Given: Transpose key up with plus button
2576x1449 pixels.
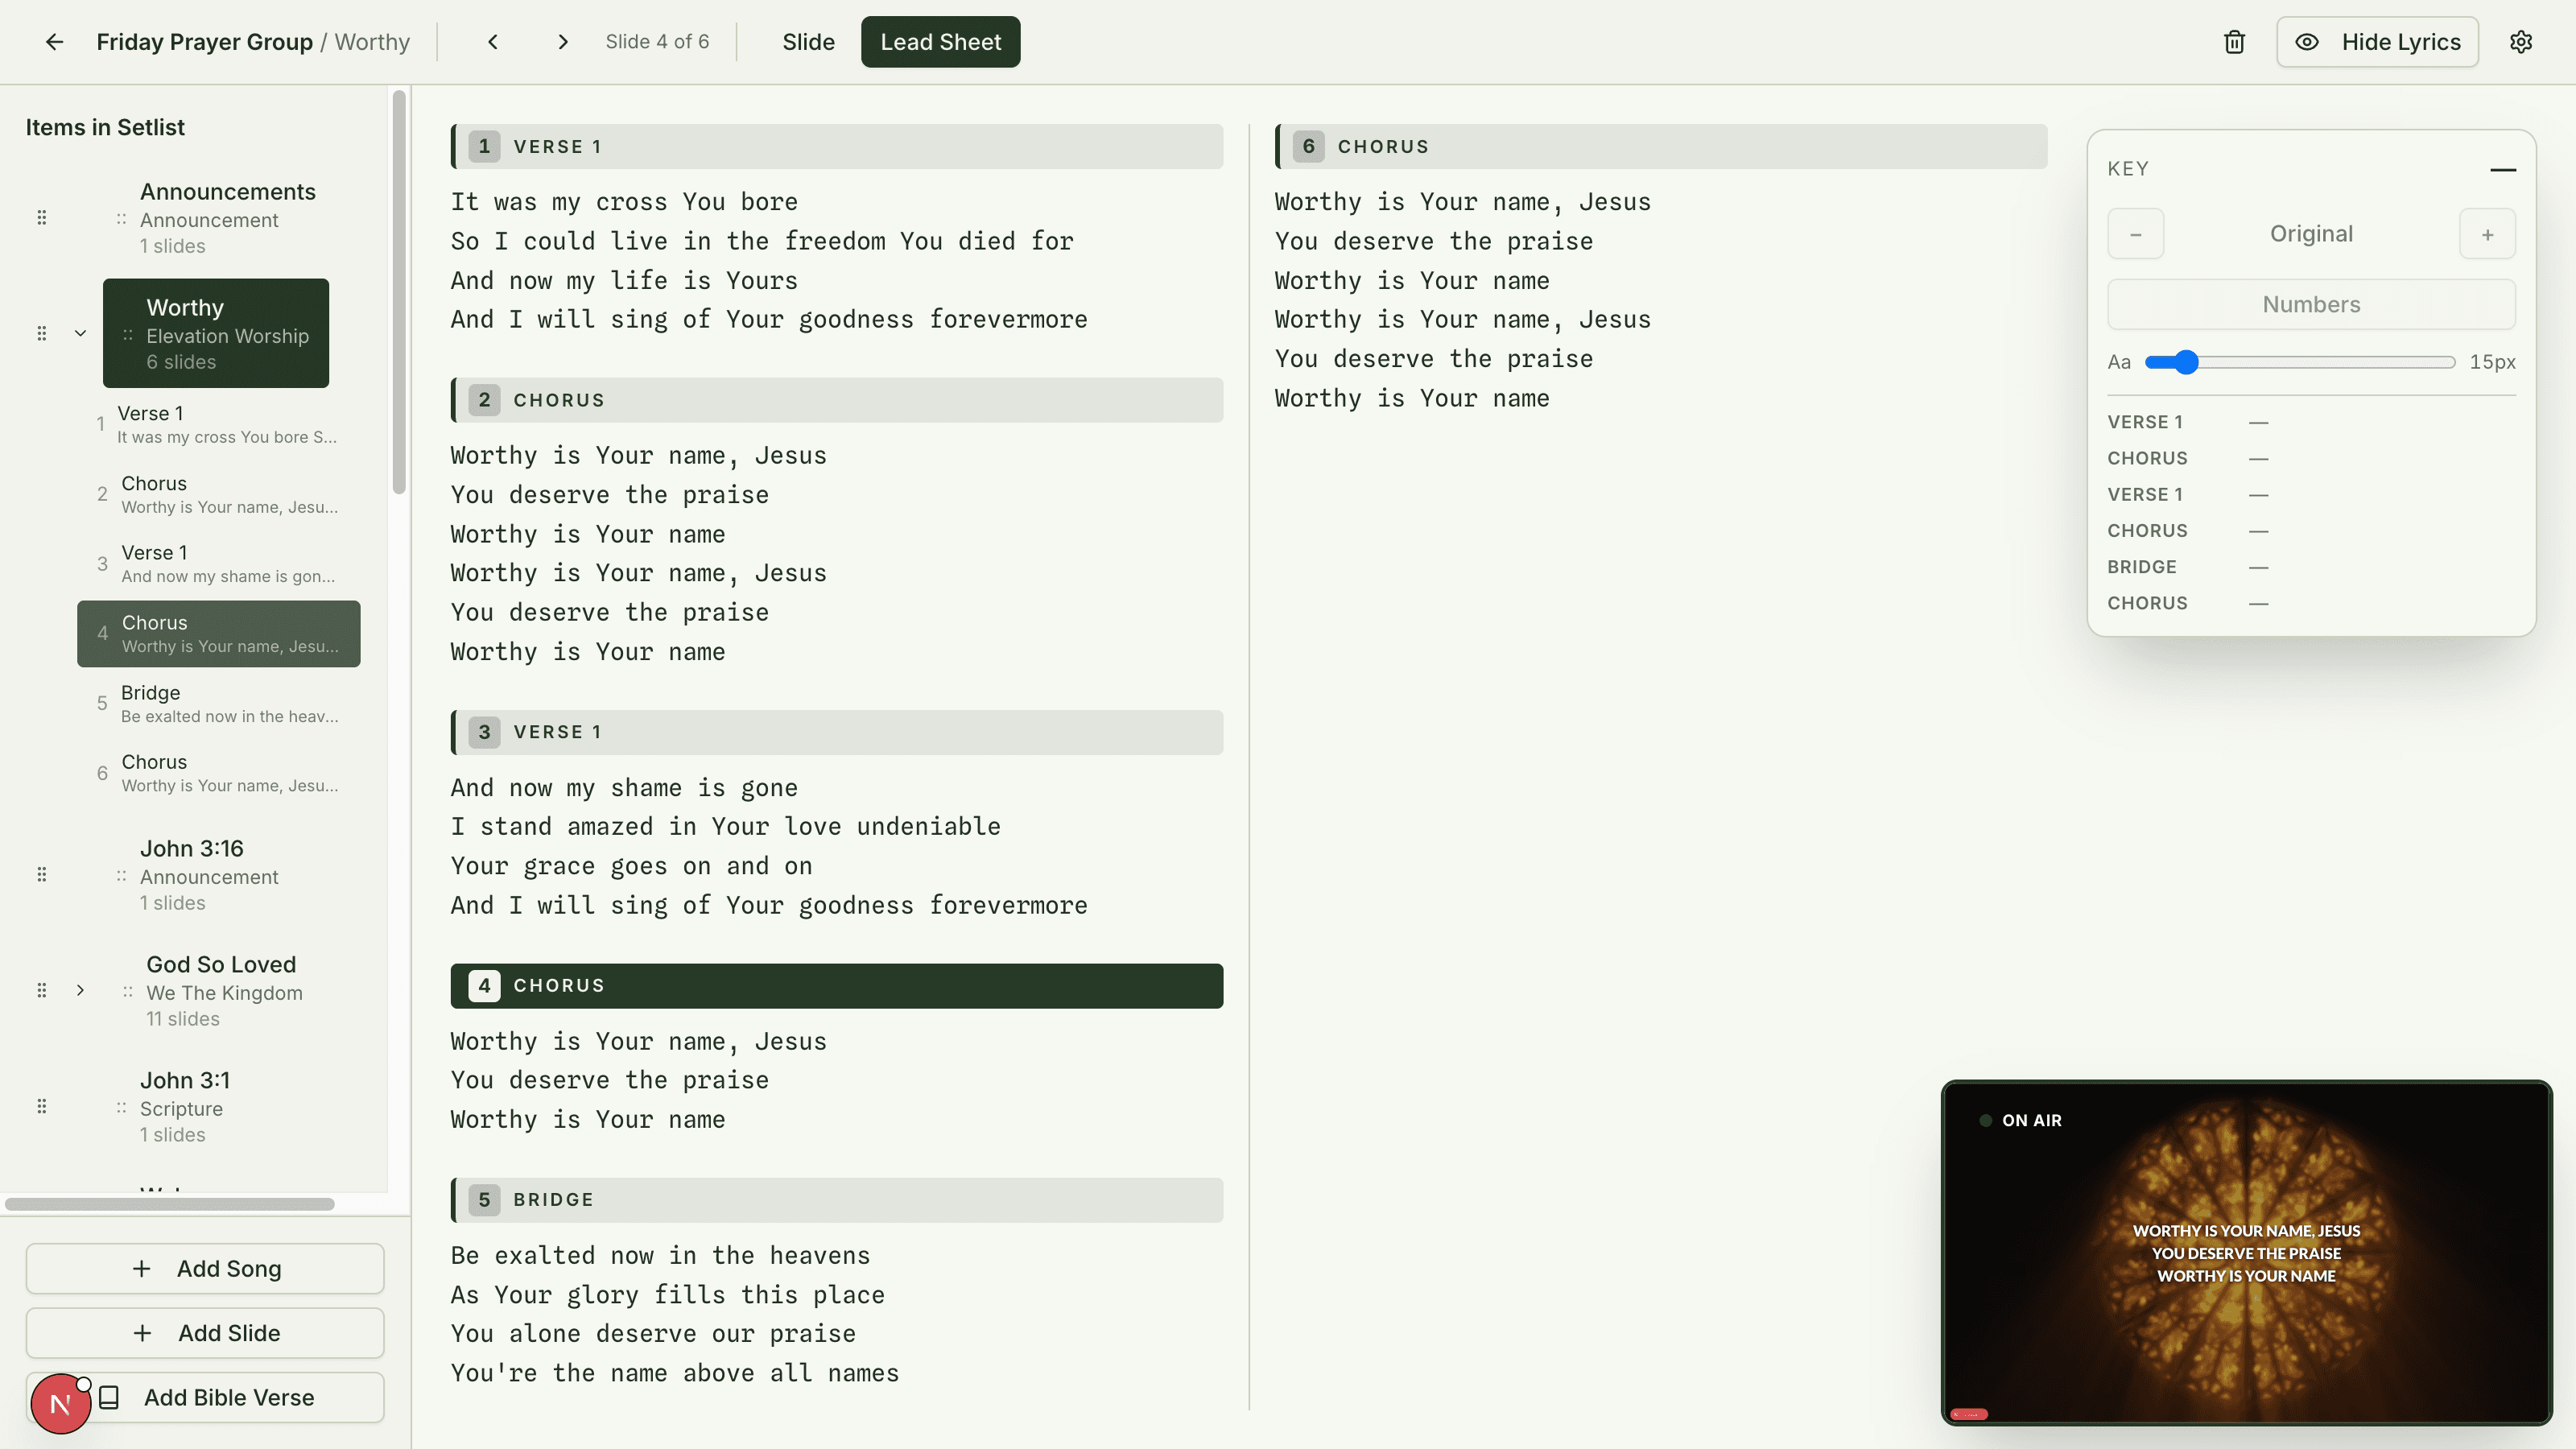Looking at the screenshot, I should coord(2487,234).
